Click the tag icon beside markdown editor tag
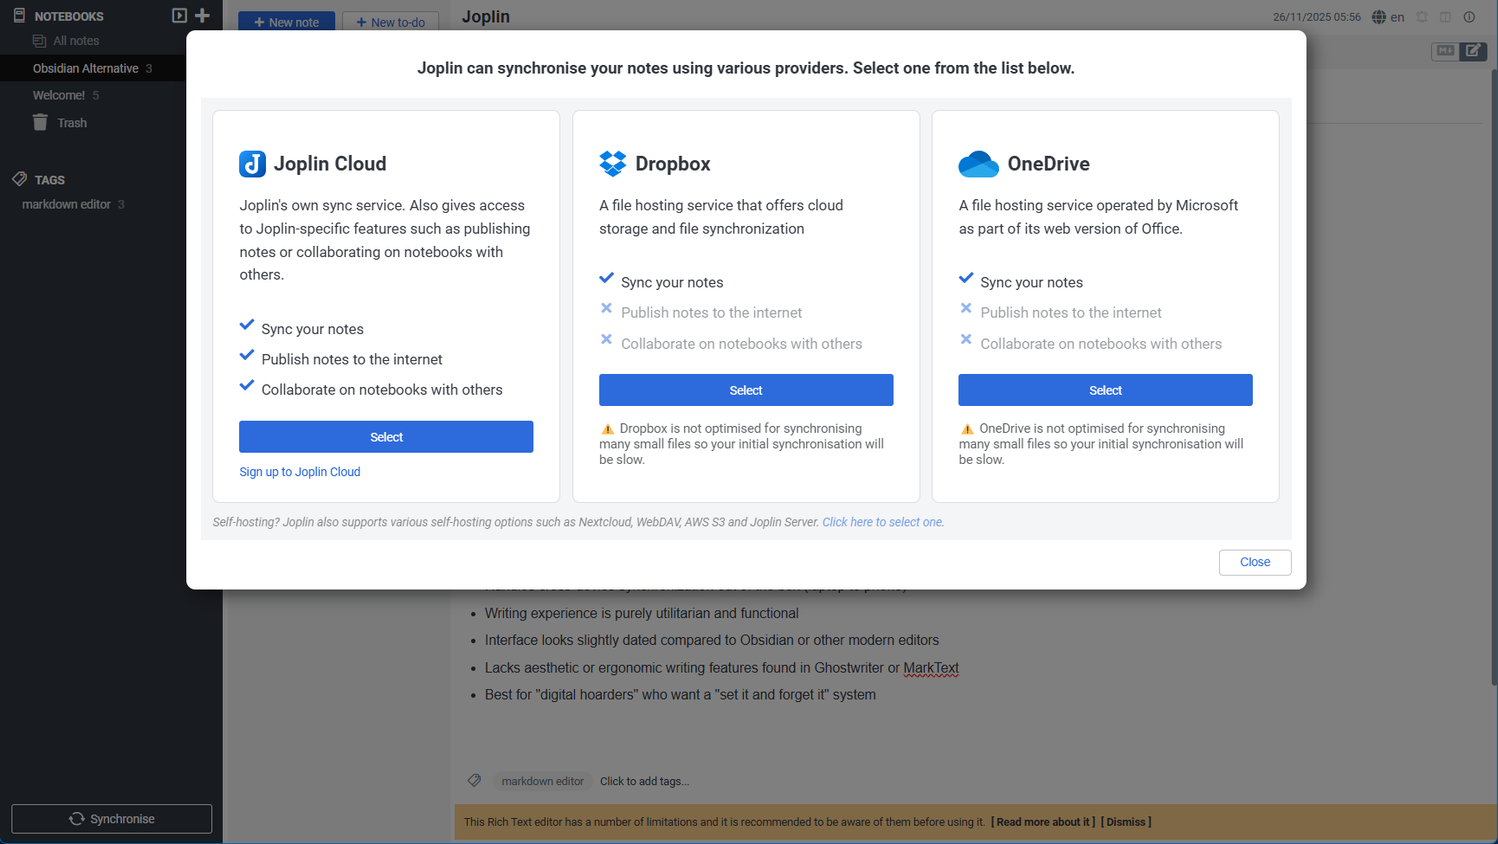Viewport: 1498px width, 844px height. pyautogui.click(x=474, y=780)
